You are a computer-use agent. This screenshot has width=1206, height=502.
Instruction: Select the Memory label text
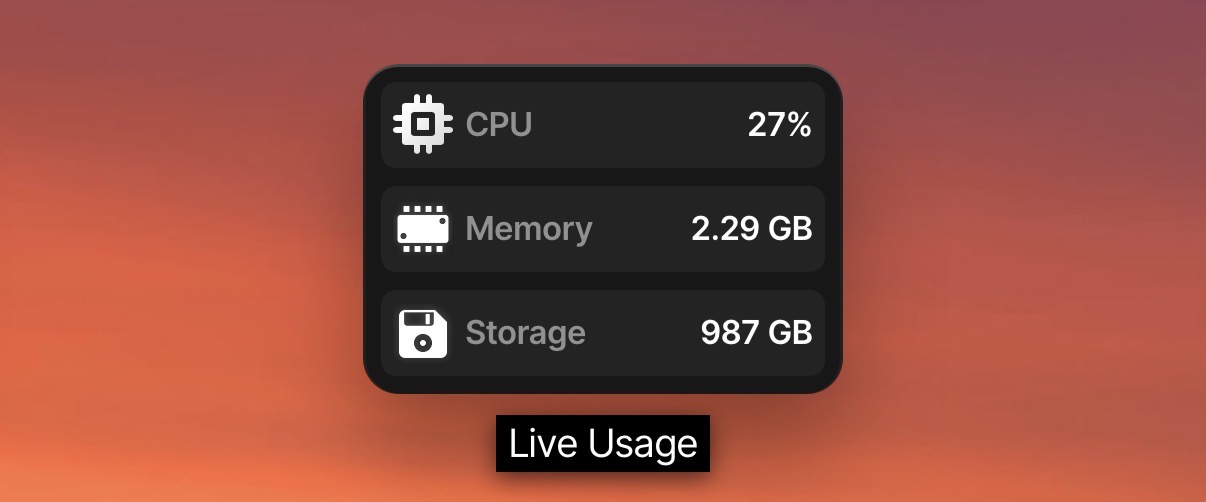coord(529,229)
